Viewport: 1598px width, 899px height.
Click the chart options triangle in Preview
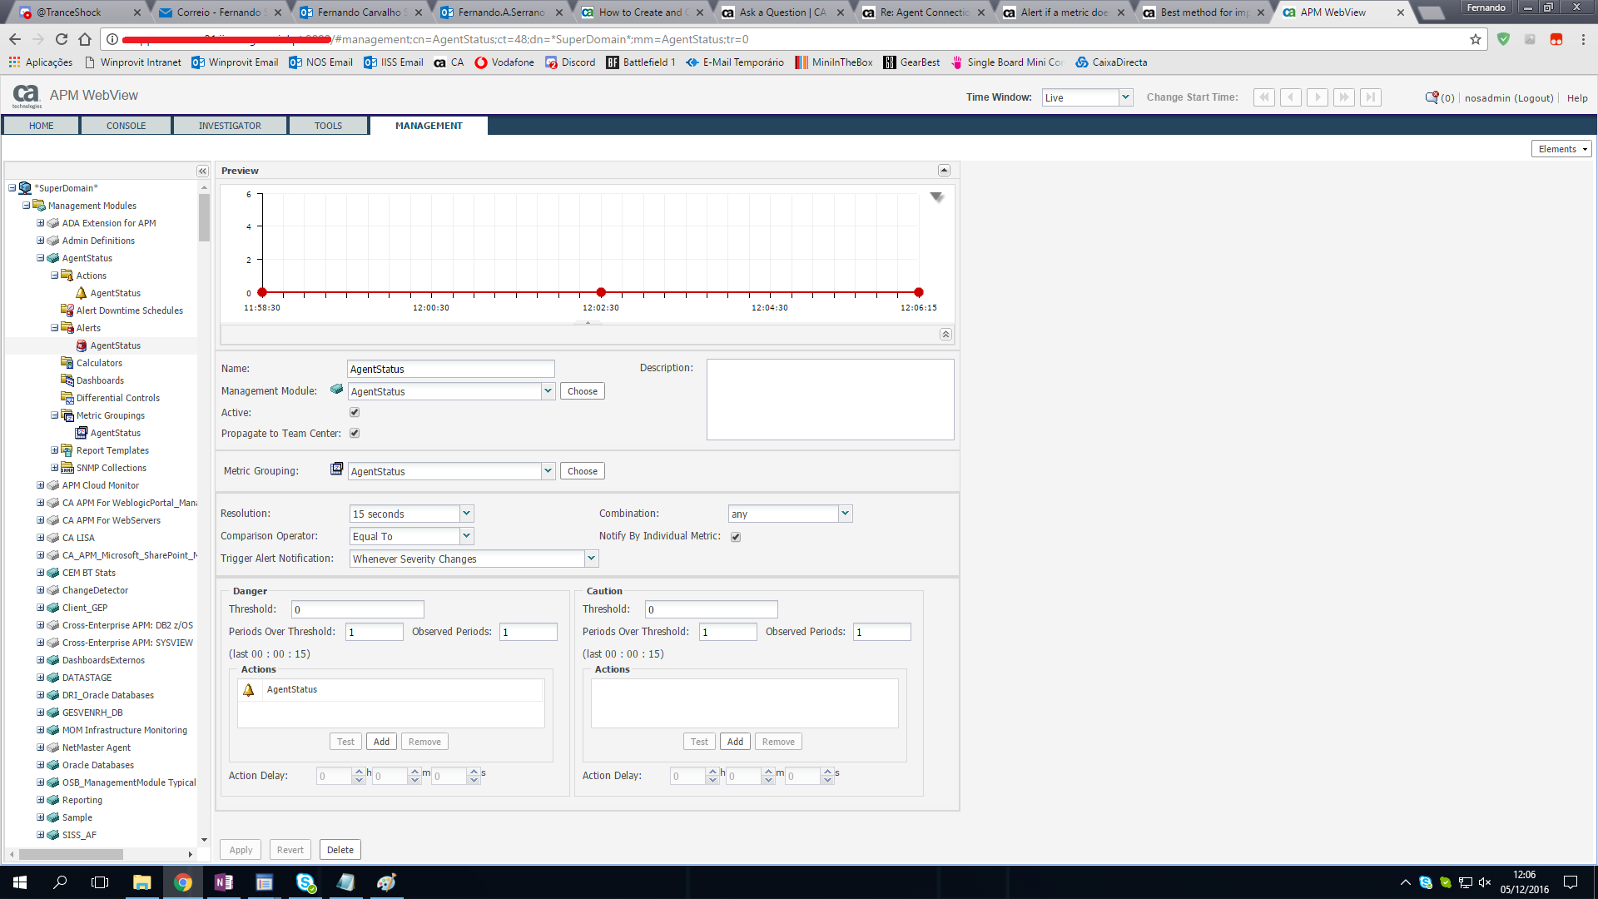click(x=937, y=197)
